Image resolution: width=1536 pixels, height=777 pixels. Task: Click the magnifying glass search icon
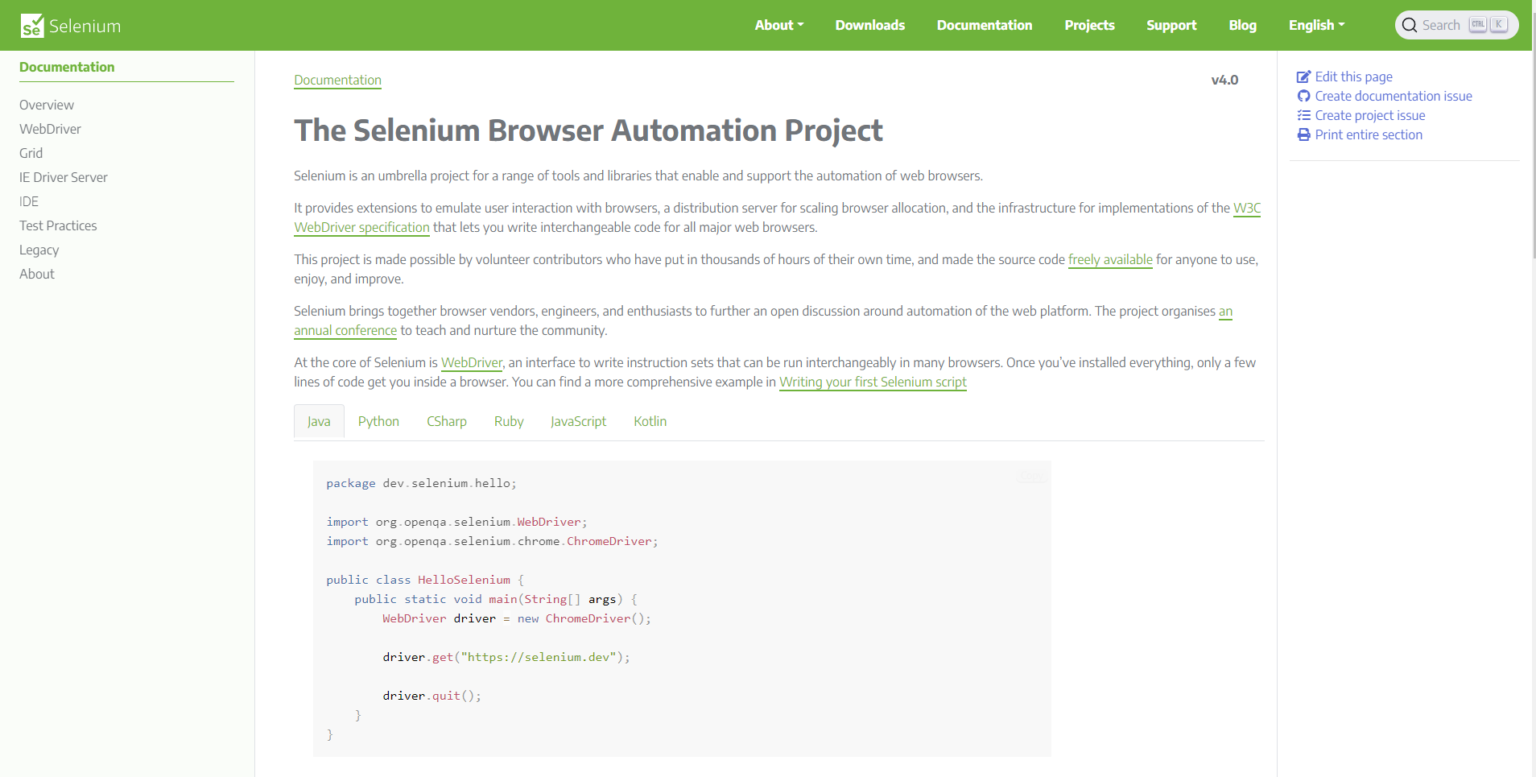coord(1410,25)
